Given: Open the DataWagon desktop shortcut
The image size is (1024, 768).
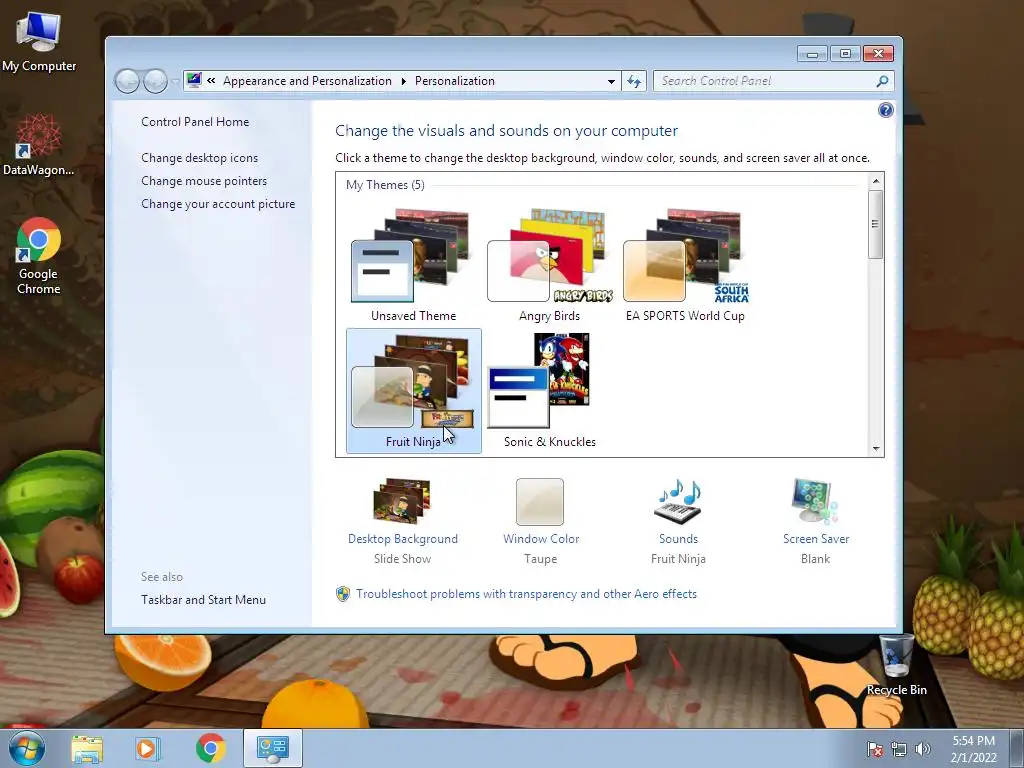Looking at the screenshot, I should point(39,145).
